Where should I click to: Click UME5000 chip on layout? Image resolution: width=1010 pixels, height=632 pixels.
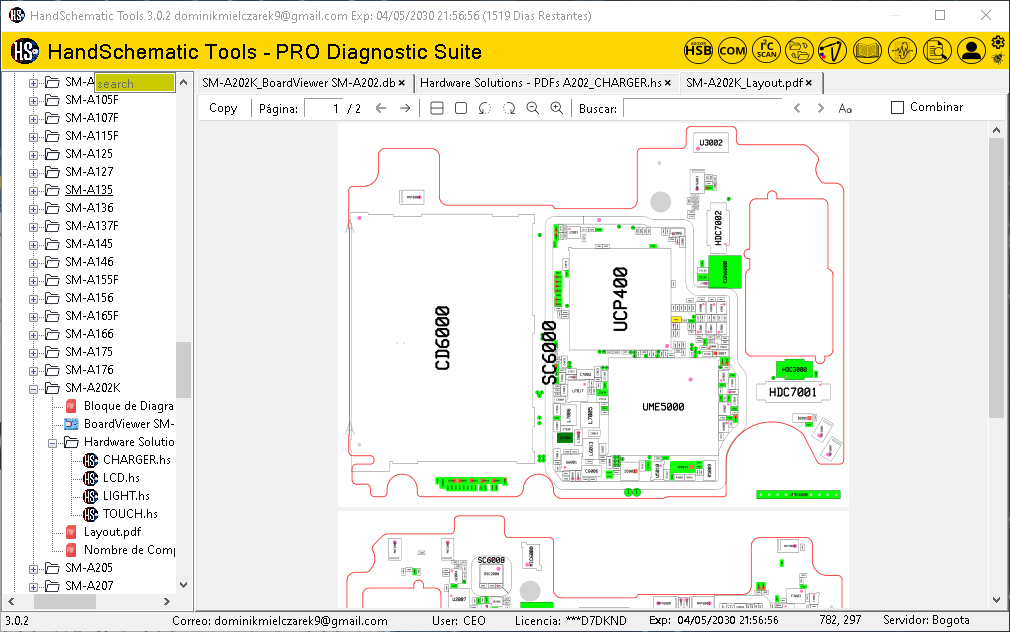tap(663, 407)
